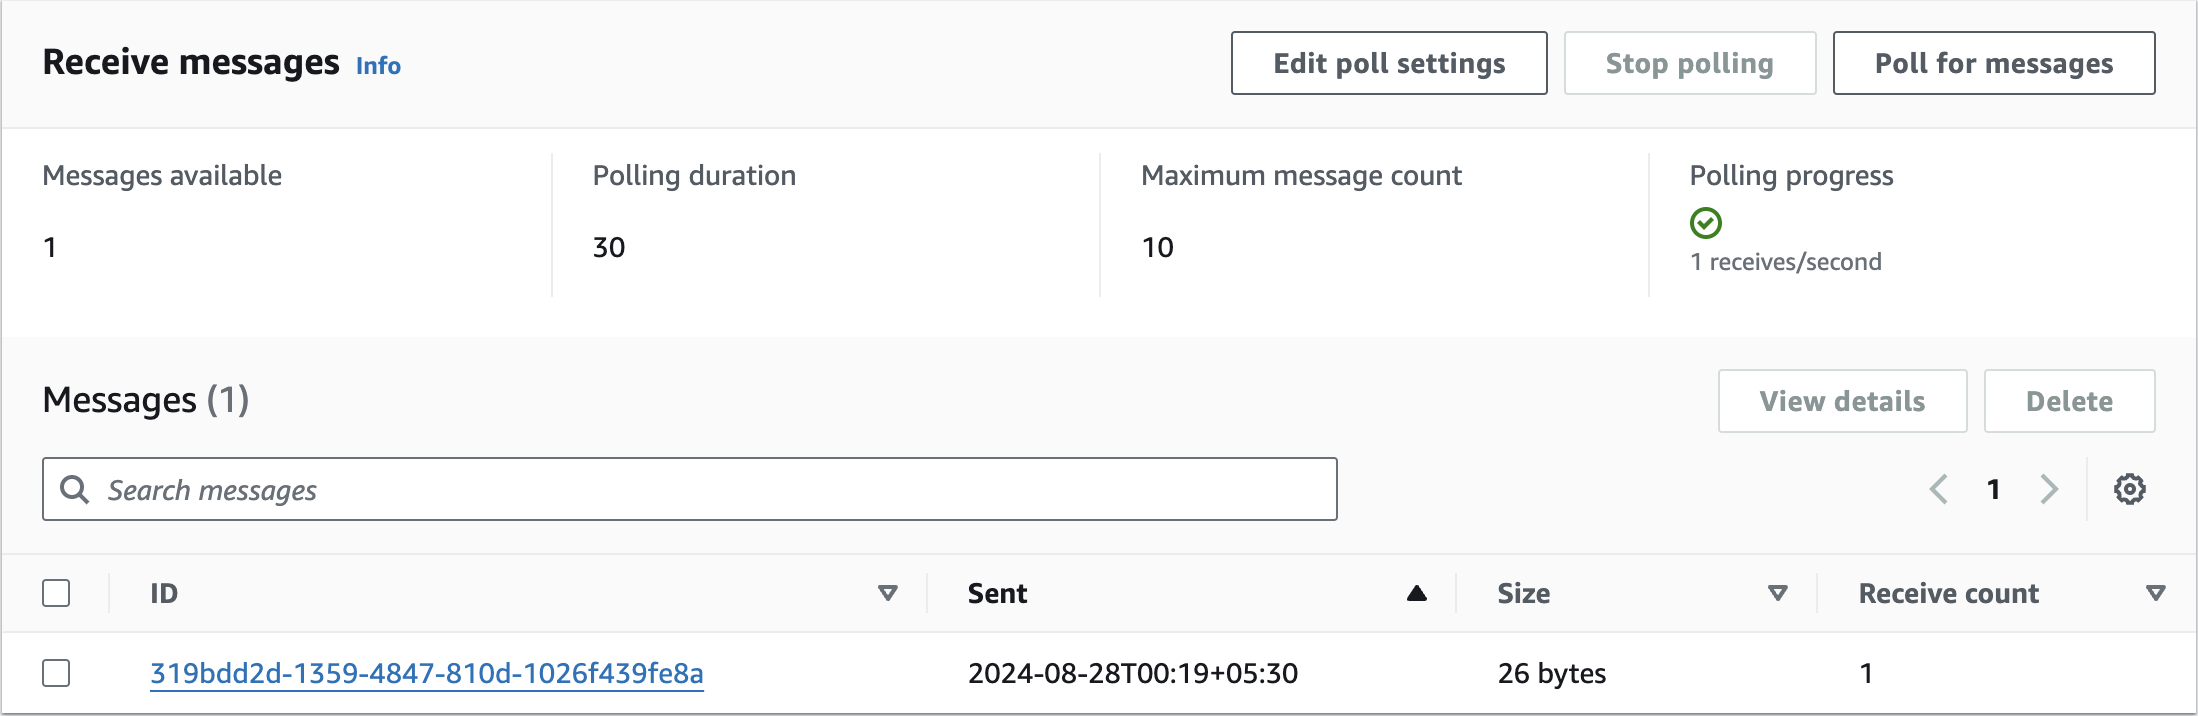Image resolution: width=2198 pixels, height=716 pixels.
Task: Check the message 319bdd2d row checkbox
Action: [56, 673]
